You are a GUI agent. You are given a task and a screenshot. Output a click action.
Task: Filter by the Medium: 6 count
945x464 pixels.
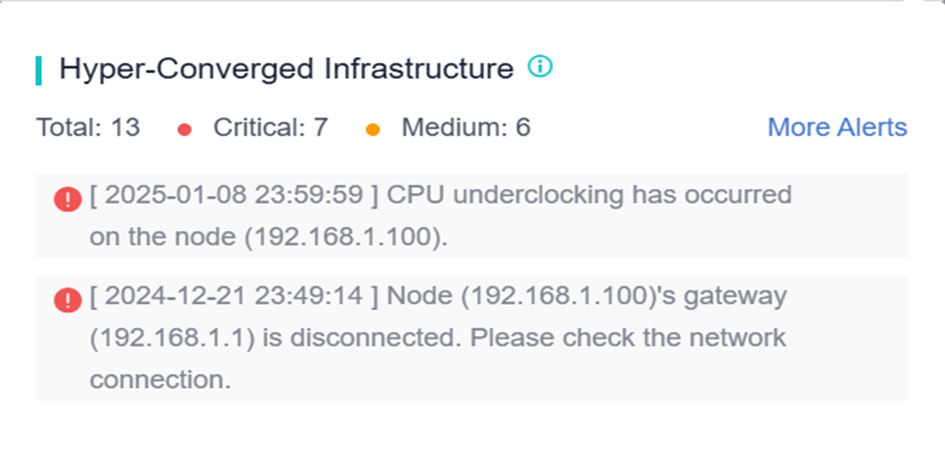465,128
